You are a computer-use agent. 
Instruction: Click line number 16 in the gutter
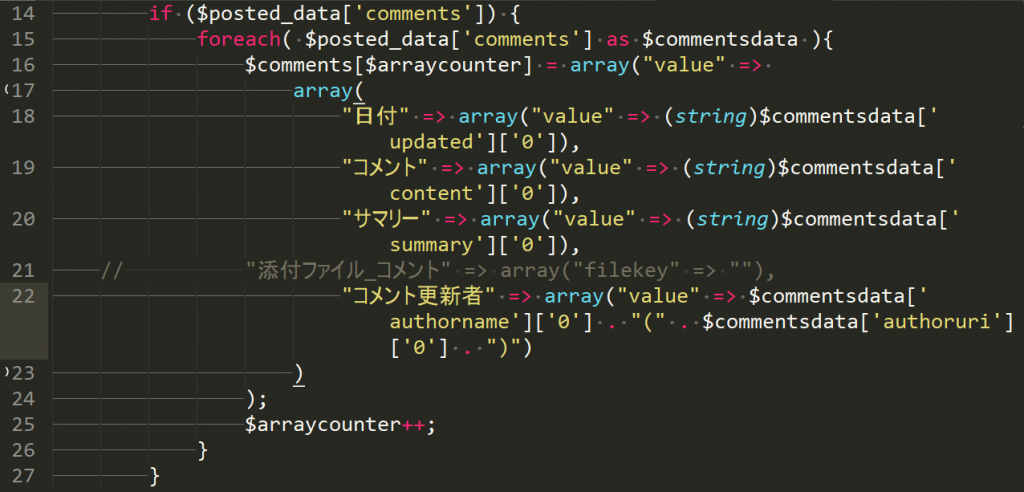(24, 65)
